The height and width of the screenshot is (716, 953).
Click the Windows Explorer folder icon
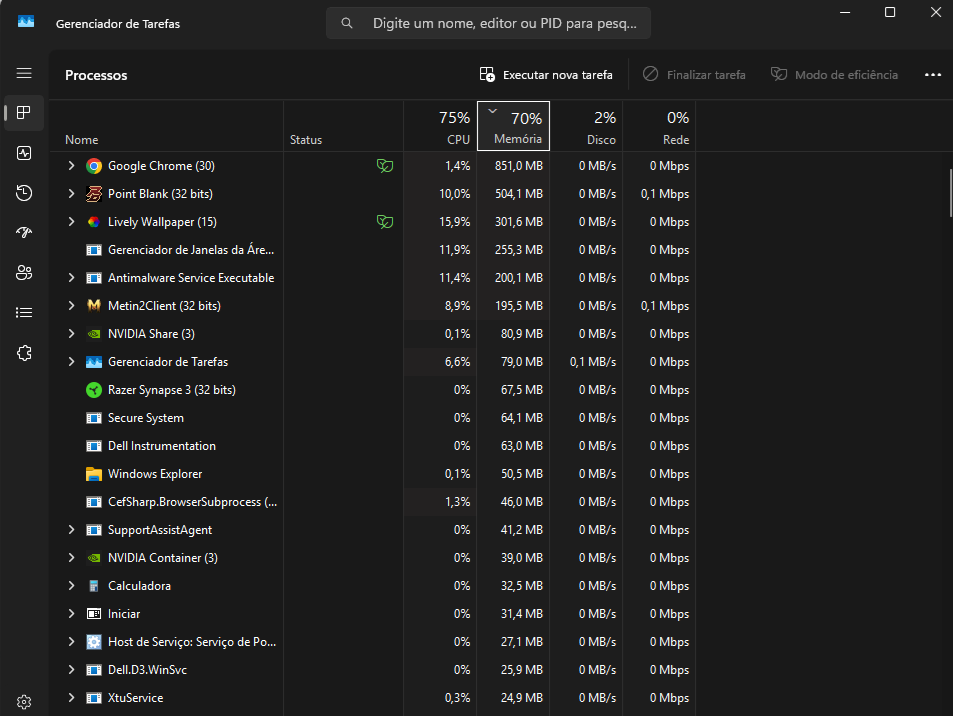[x=94, y=474]
